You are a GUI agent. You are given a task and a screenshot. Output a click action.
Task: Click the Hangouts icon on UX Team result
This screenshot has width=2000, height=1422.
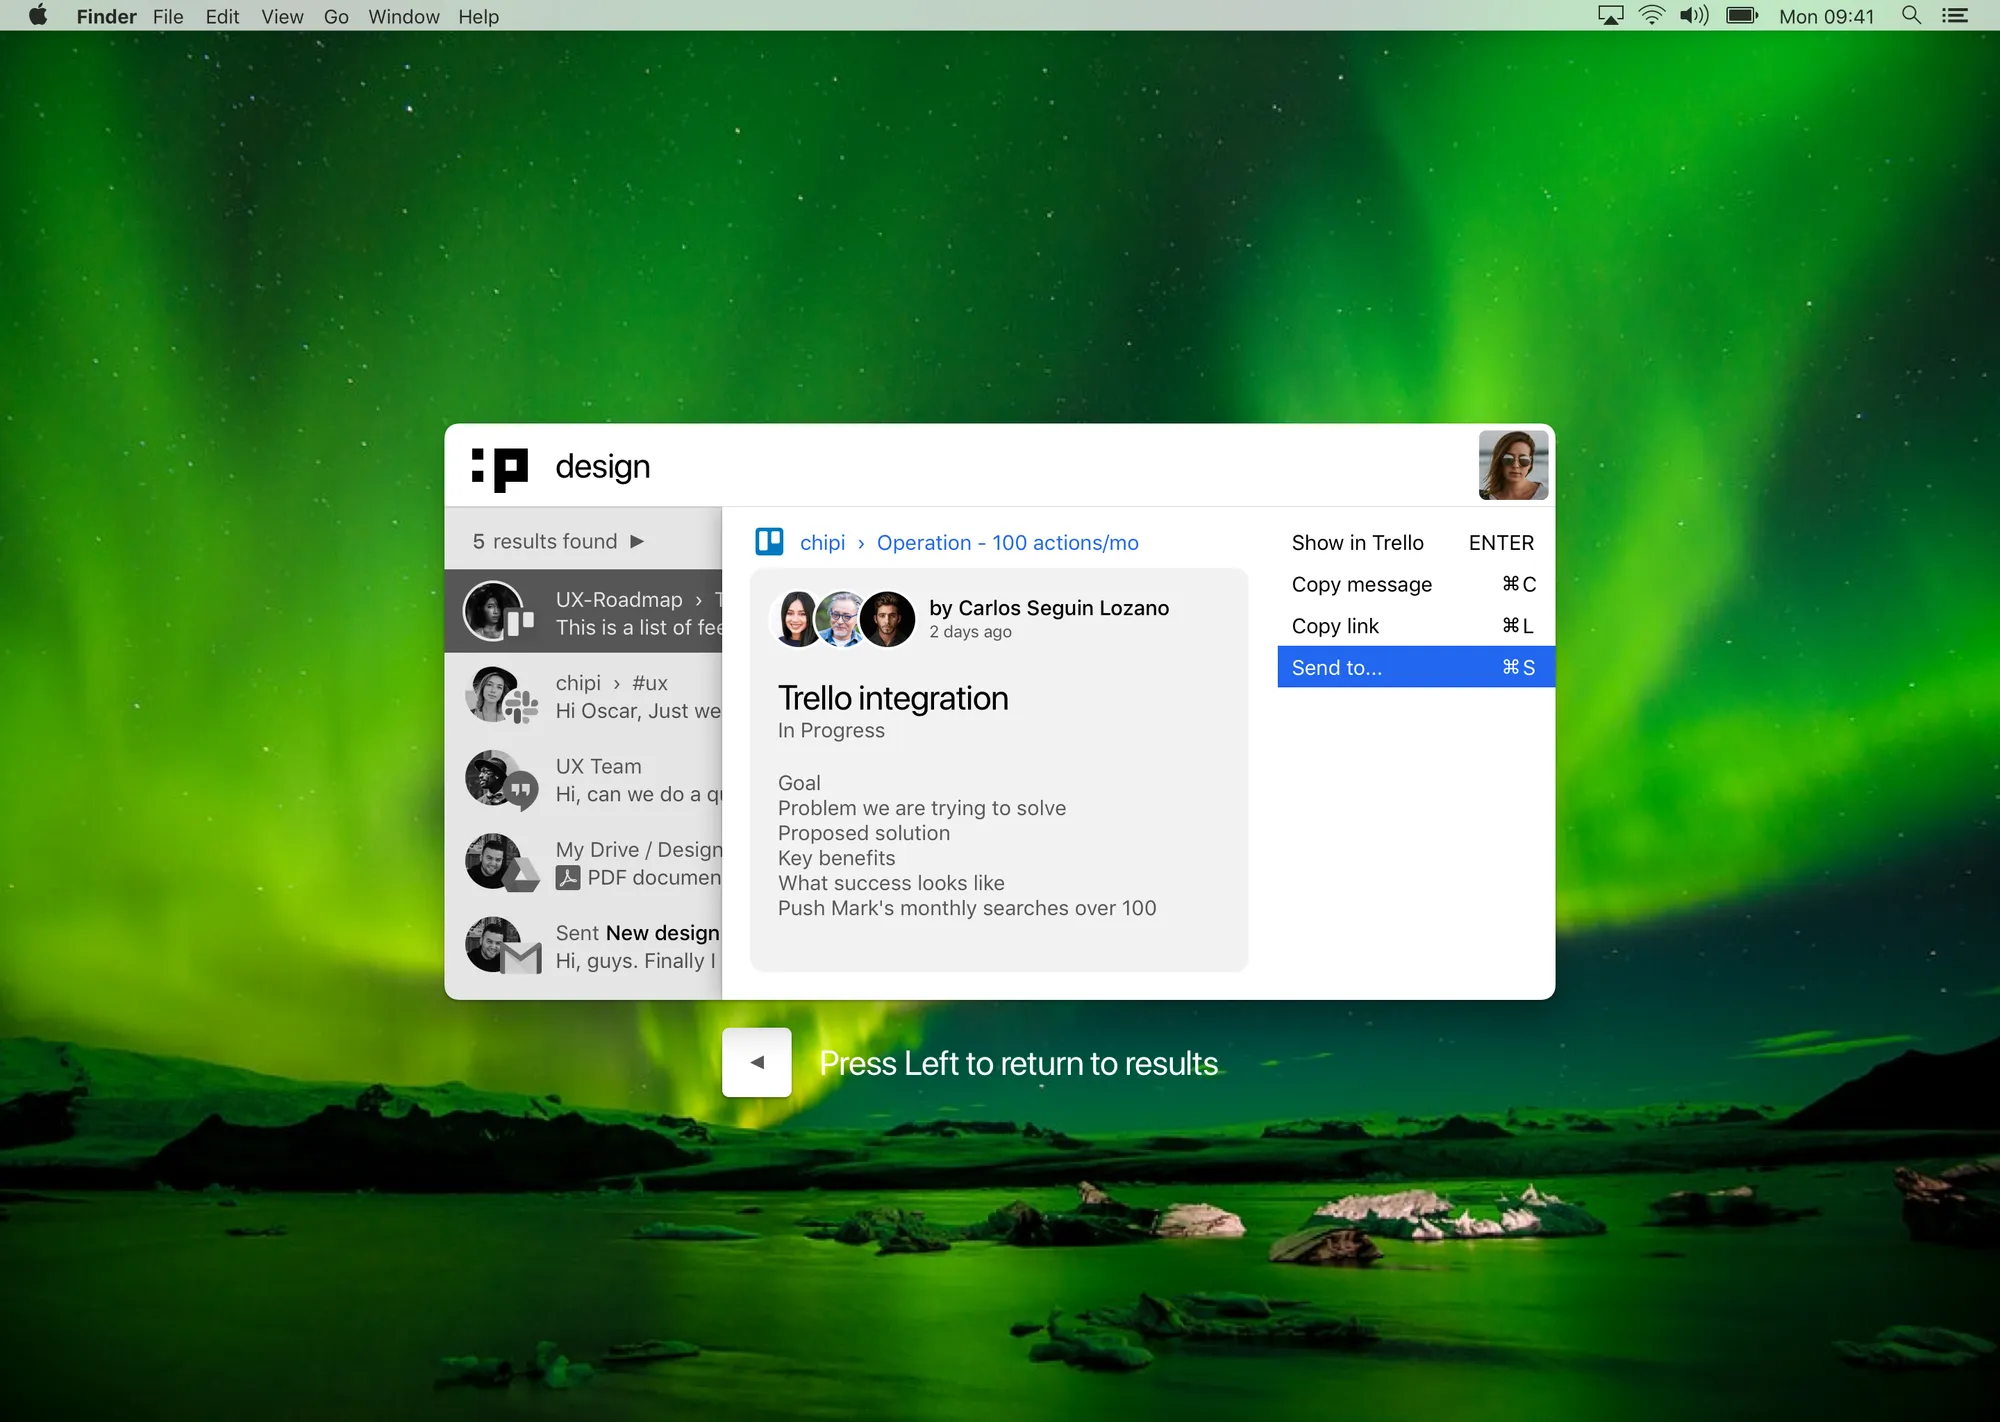coord(521,790)
